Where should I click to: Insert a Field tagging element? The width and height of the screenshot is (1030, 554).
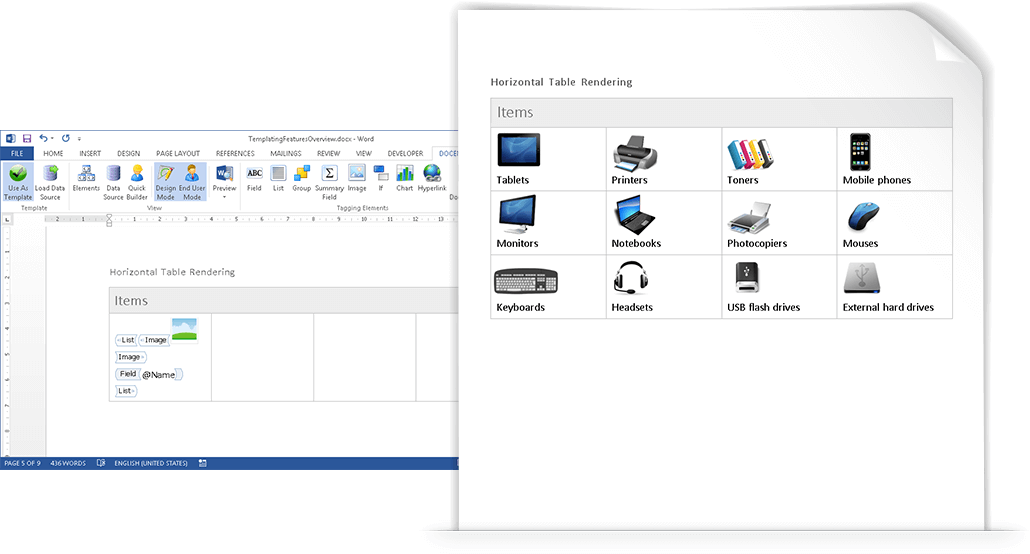254,178
